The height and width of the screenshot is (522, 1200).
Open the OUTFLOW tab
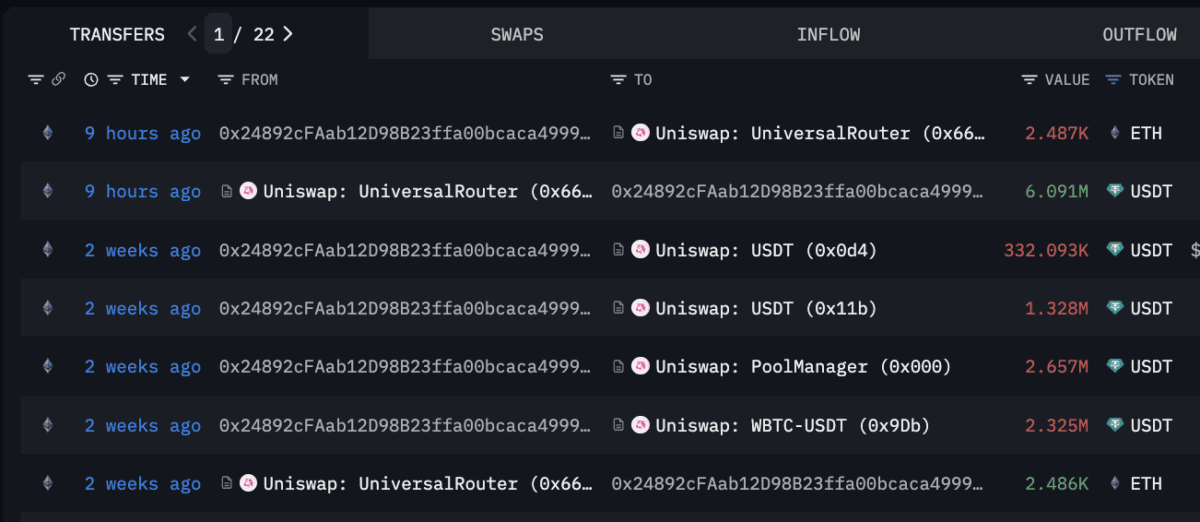click(x=1139, y=34)
